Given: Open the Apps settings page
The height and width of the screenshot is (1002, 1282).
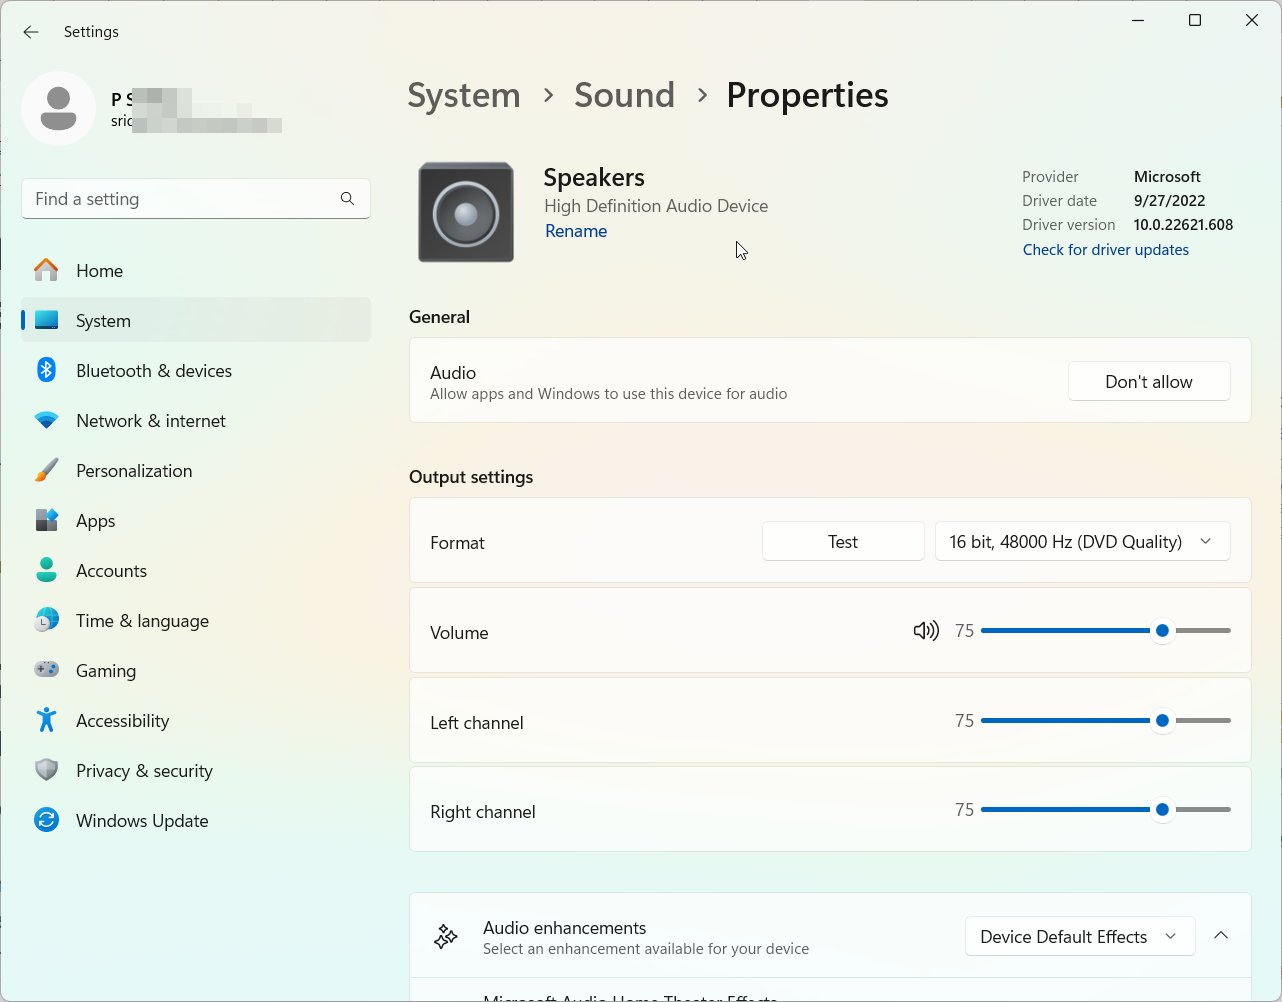Looking at the screenshot, I should 196,520.
